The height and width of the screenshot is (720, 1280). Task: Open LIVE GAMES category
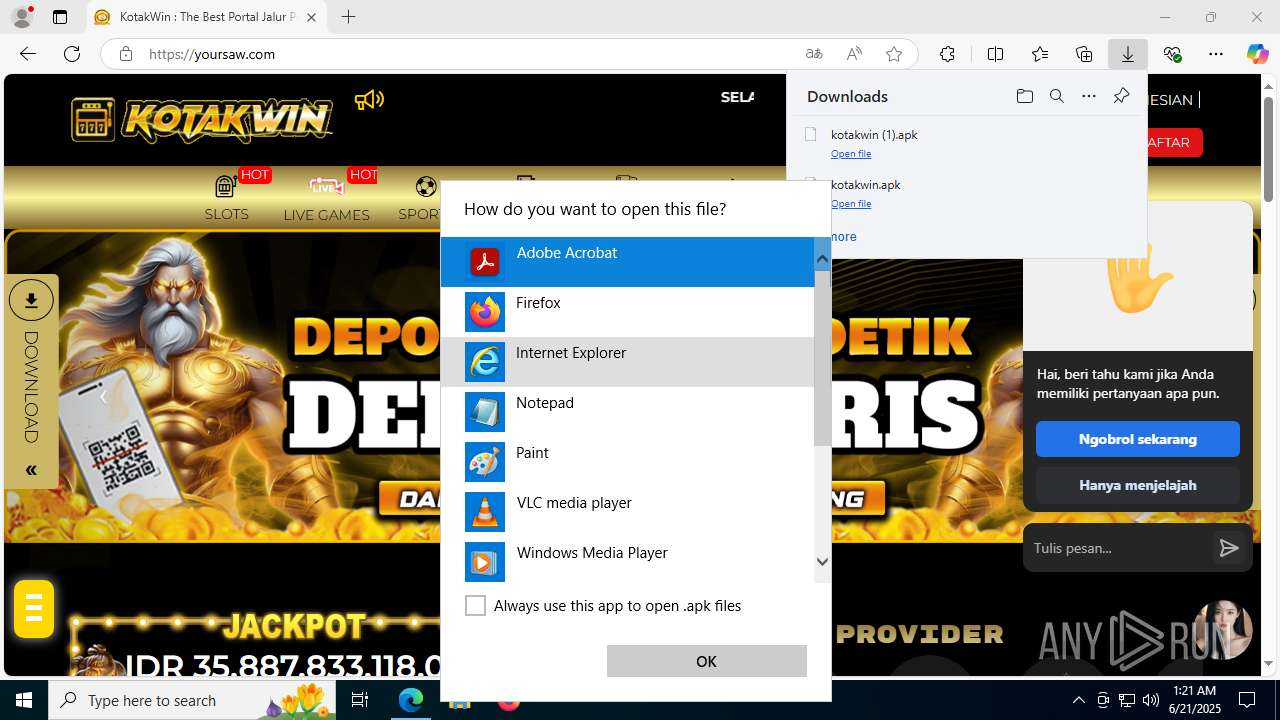click(x=326, y=198)
